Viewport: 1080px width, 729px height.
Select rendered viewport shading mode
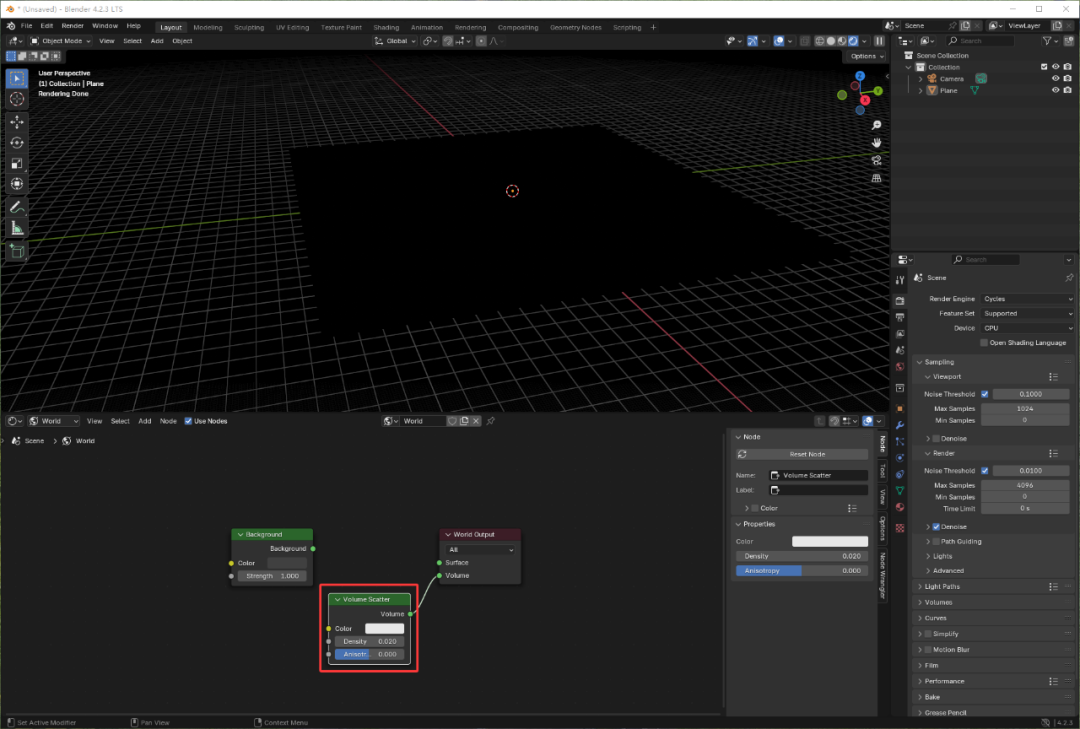(x=853, y=41)
